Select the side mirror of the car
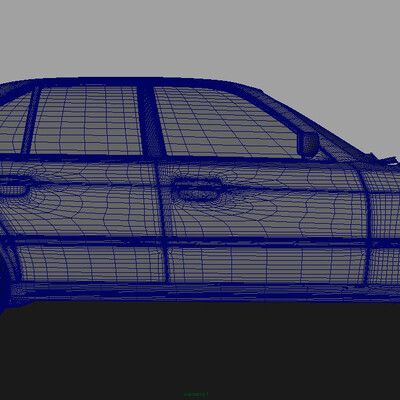This screenshot has width=400, height=400. tap(308, 145)
